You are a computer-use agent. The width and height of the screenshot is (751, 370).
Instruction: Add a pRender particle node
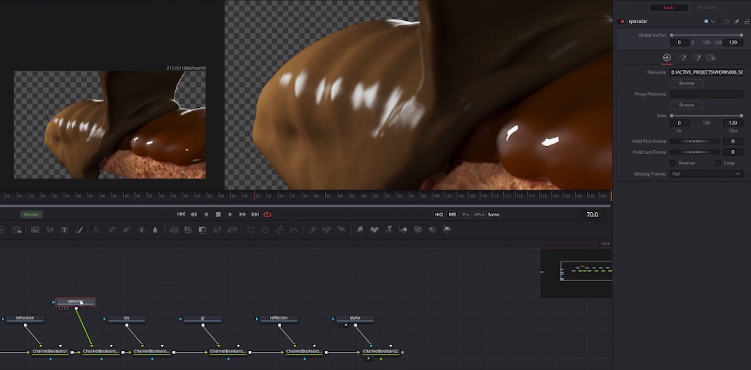pos(341,230)
